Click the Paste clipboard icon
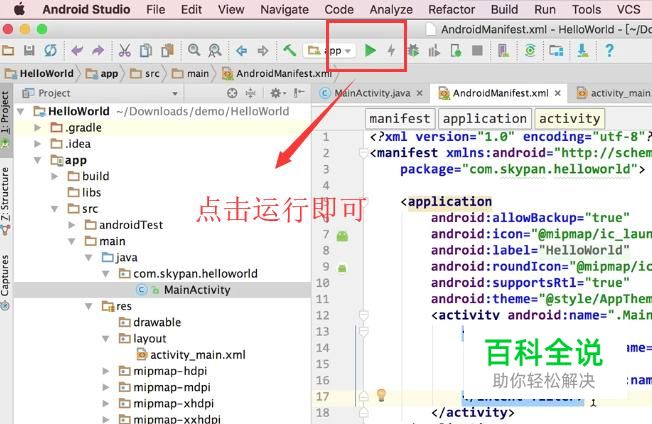 point(167,51)
